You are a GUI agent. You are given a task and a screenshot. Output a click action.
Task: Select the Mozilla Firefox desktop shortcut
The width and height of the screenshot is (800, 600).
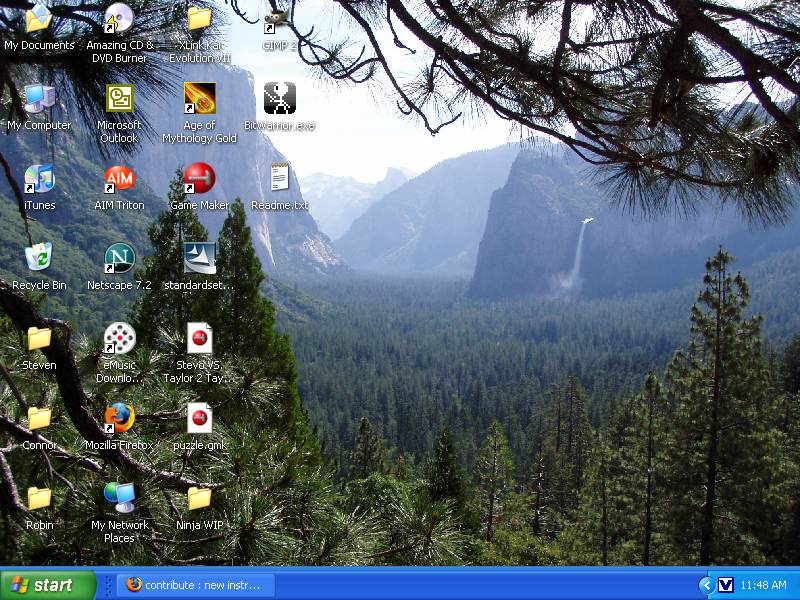pyautogui.click(x=119, y=418)
